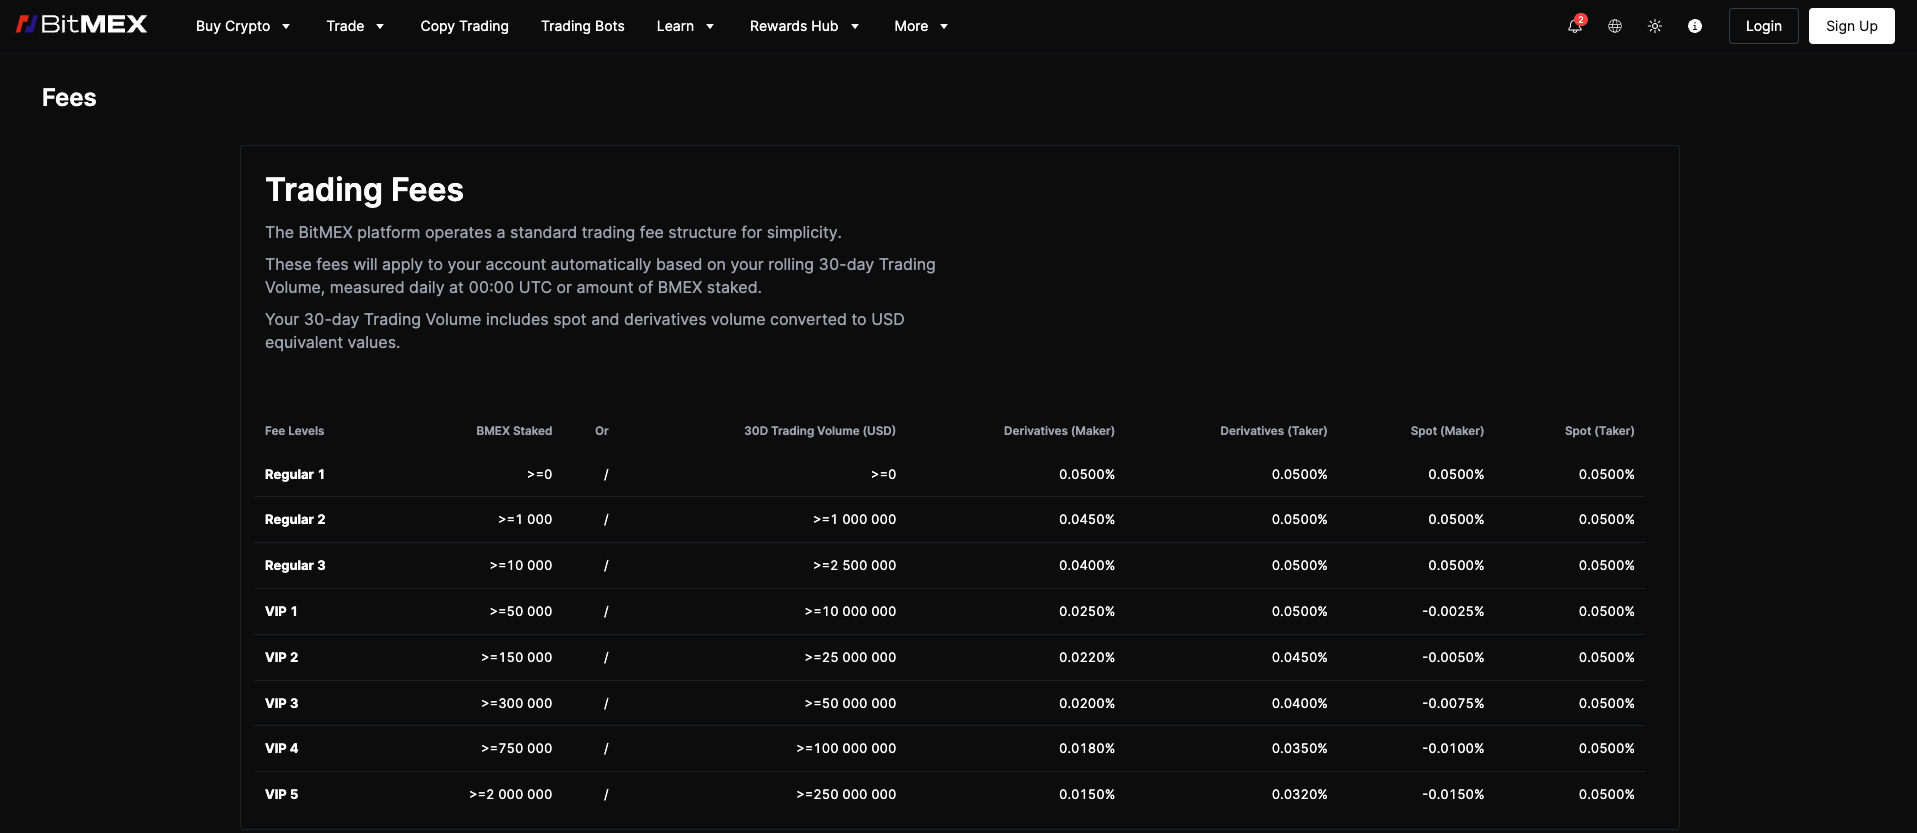Image resolution: width=1917 pixels, height=833 pixels.
Task: Click the Spot (Taker) column header
Action: pyautogui.click(x=1600, y=431)
